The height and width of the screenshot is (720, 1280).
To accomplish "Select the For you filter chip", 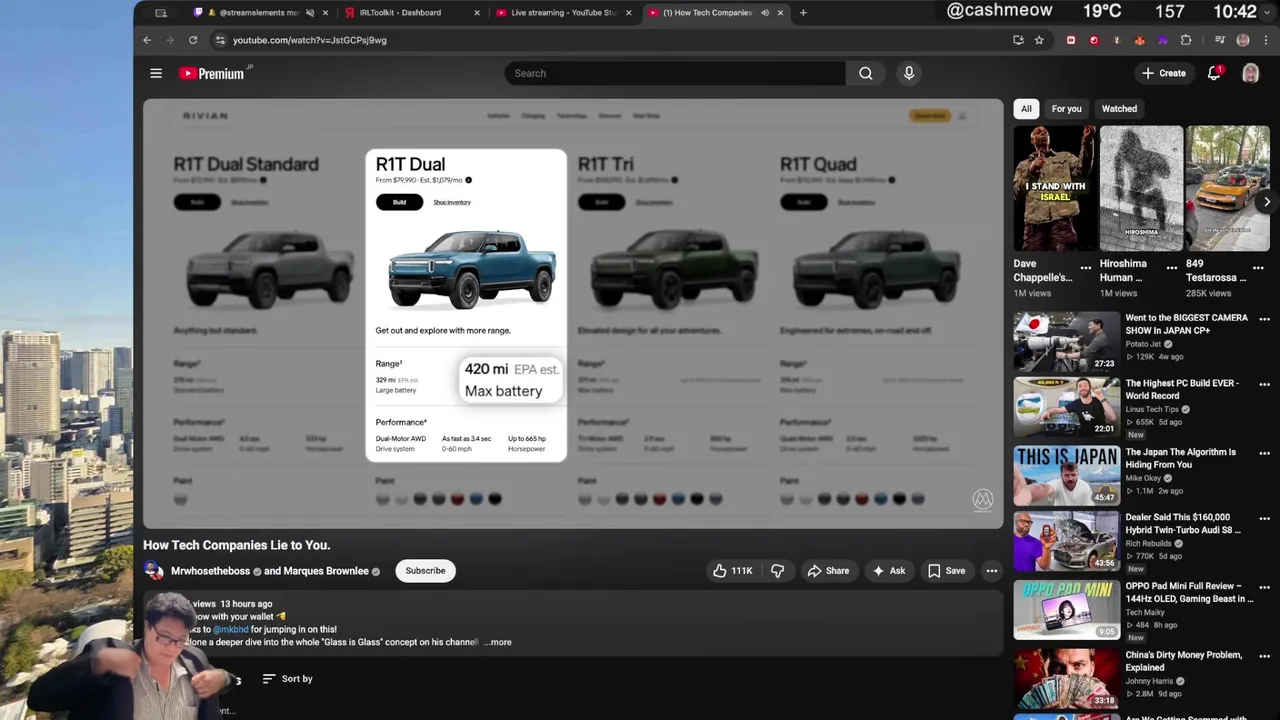I will pos(1066,108).
